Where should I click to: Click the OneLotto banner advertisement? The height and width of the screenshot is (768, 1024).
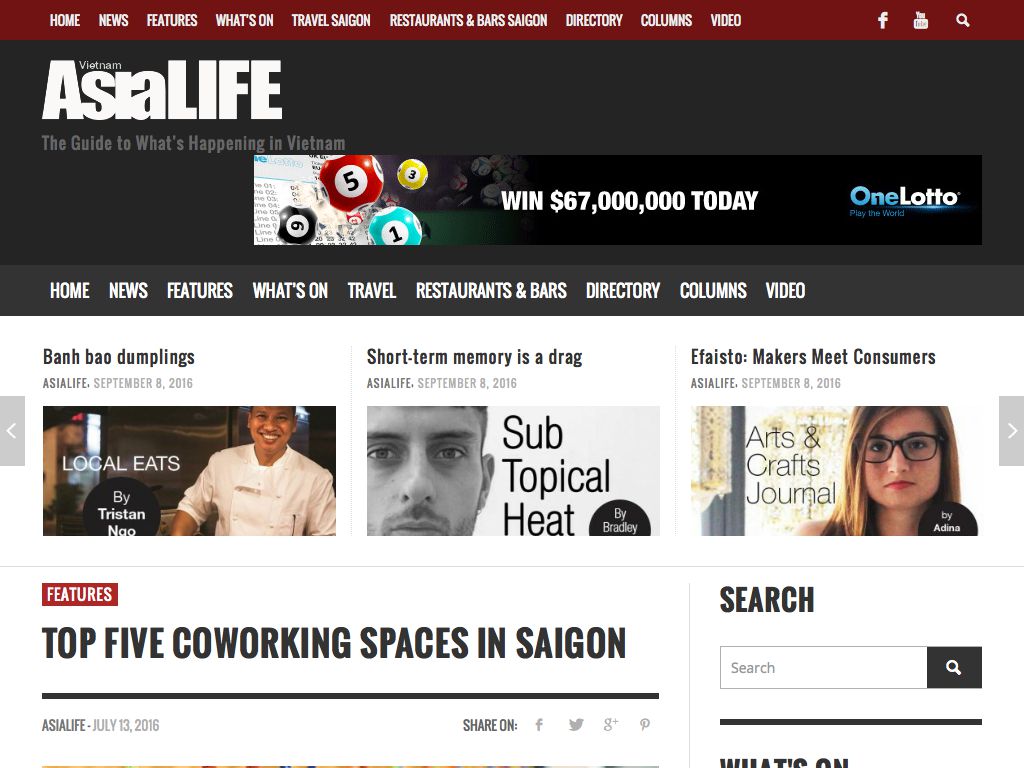pos(617,200)
